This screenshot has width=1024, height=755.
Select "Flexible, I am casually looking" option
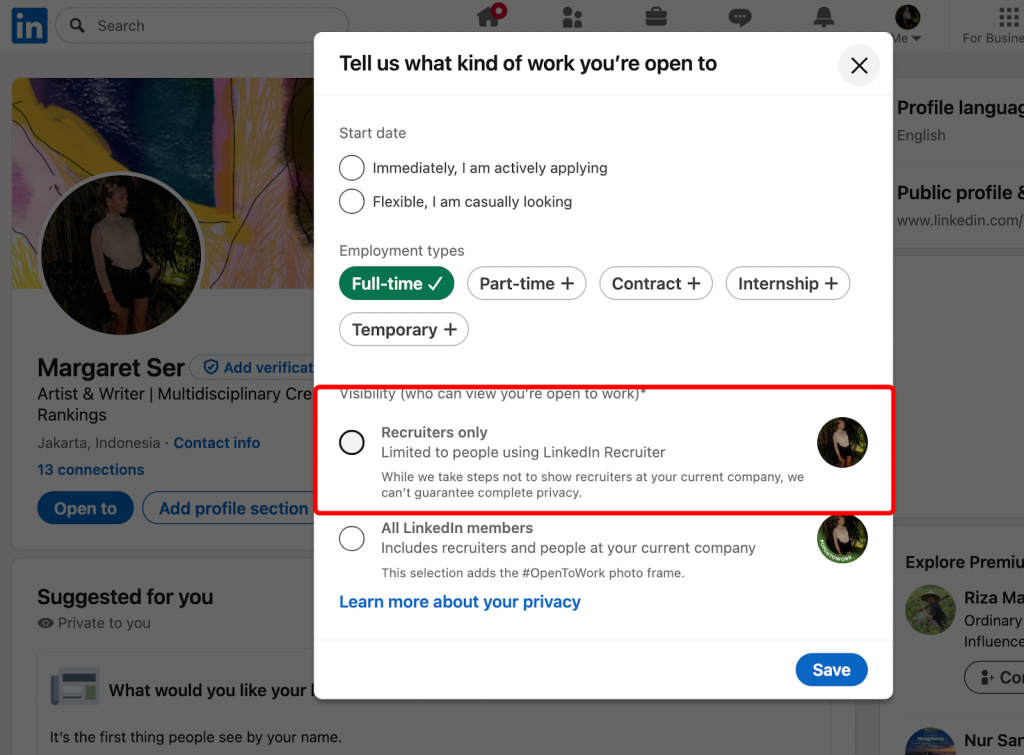click(x=352, y=202)
